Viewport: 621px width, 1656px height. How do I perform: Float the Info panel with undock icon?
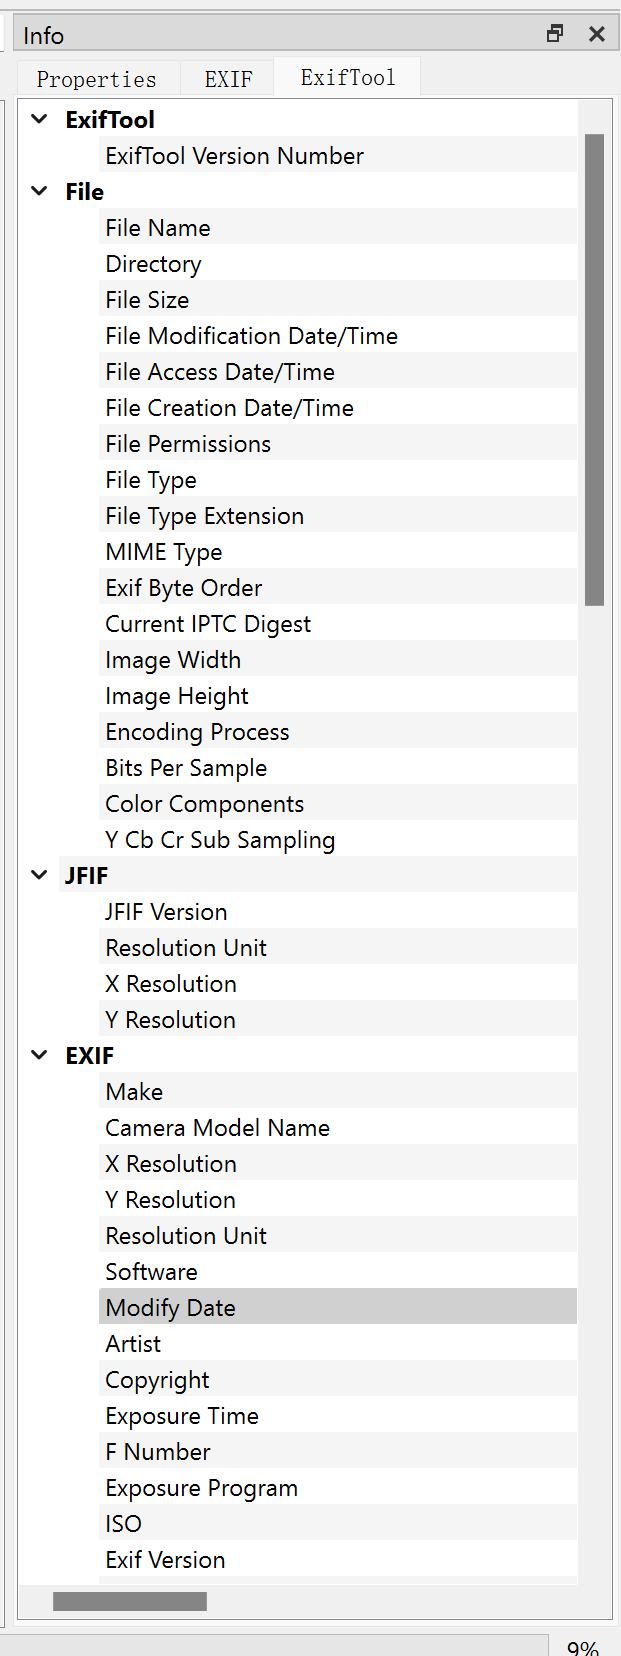pyautogui.click(x=555, y=34)
